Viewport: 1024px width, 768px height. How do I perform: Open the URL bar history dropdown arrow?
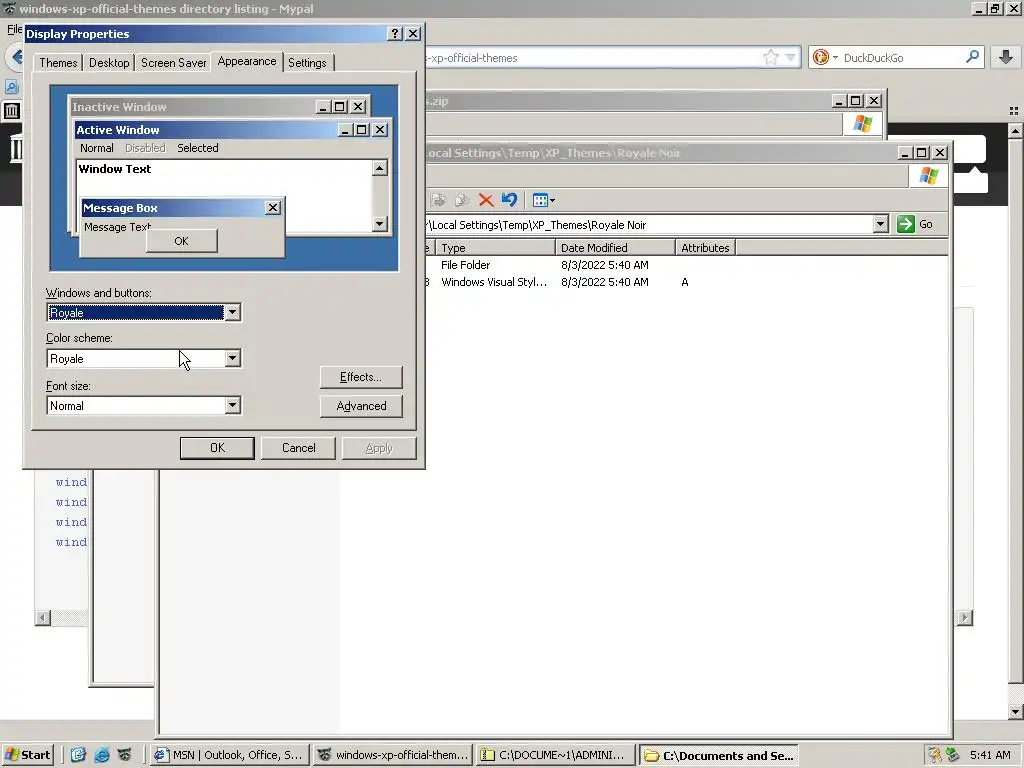pos(790,57)
